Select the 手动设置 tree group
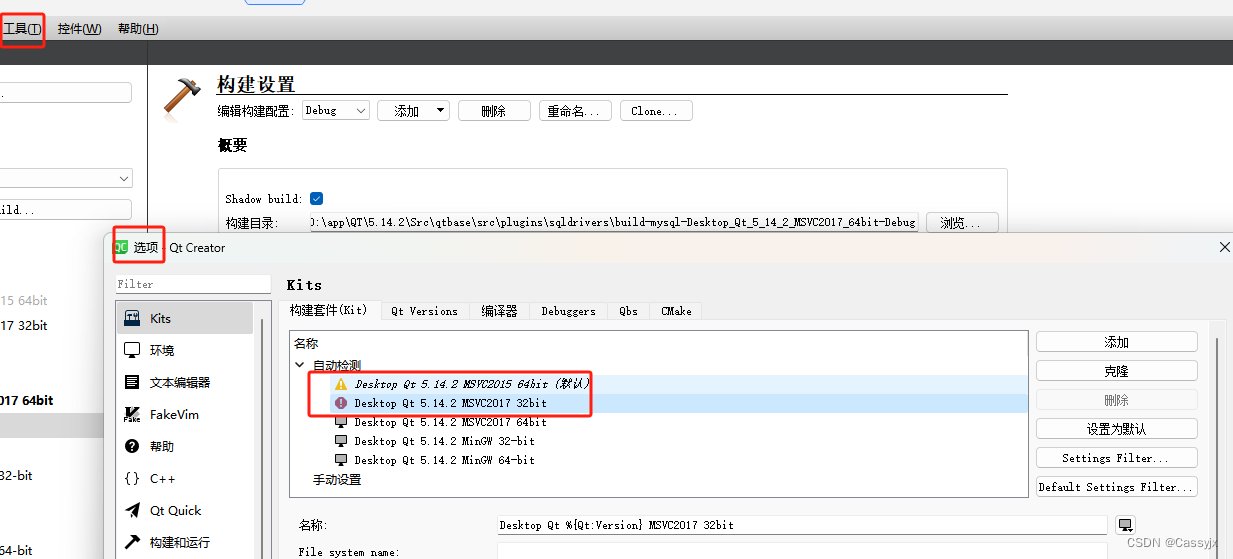Viewport: 1233px width, 559px height. pos(337,480)
